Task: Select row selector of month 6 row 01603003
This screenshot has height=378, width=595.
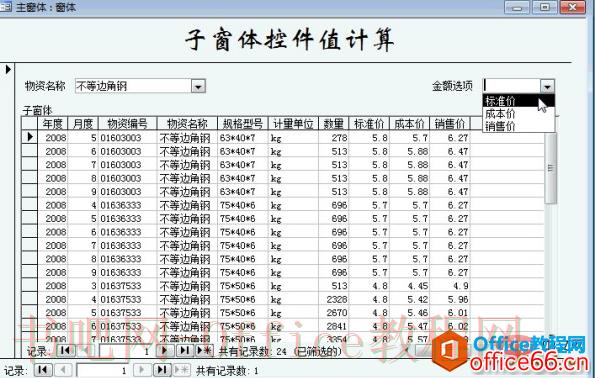Action: pyautogui.click(x=29, y=151)
